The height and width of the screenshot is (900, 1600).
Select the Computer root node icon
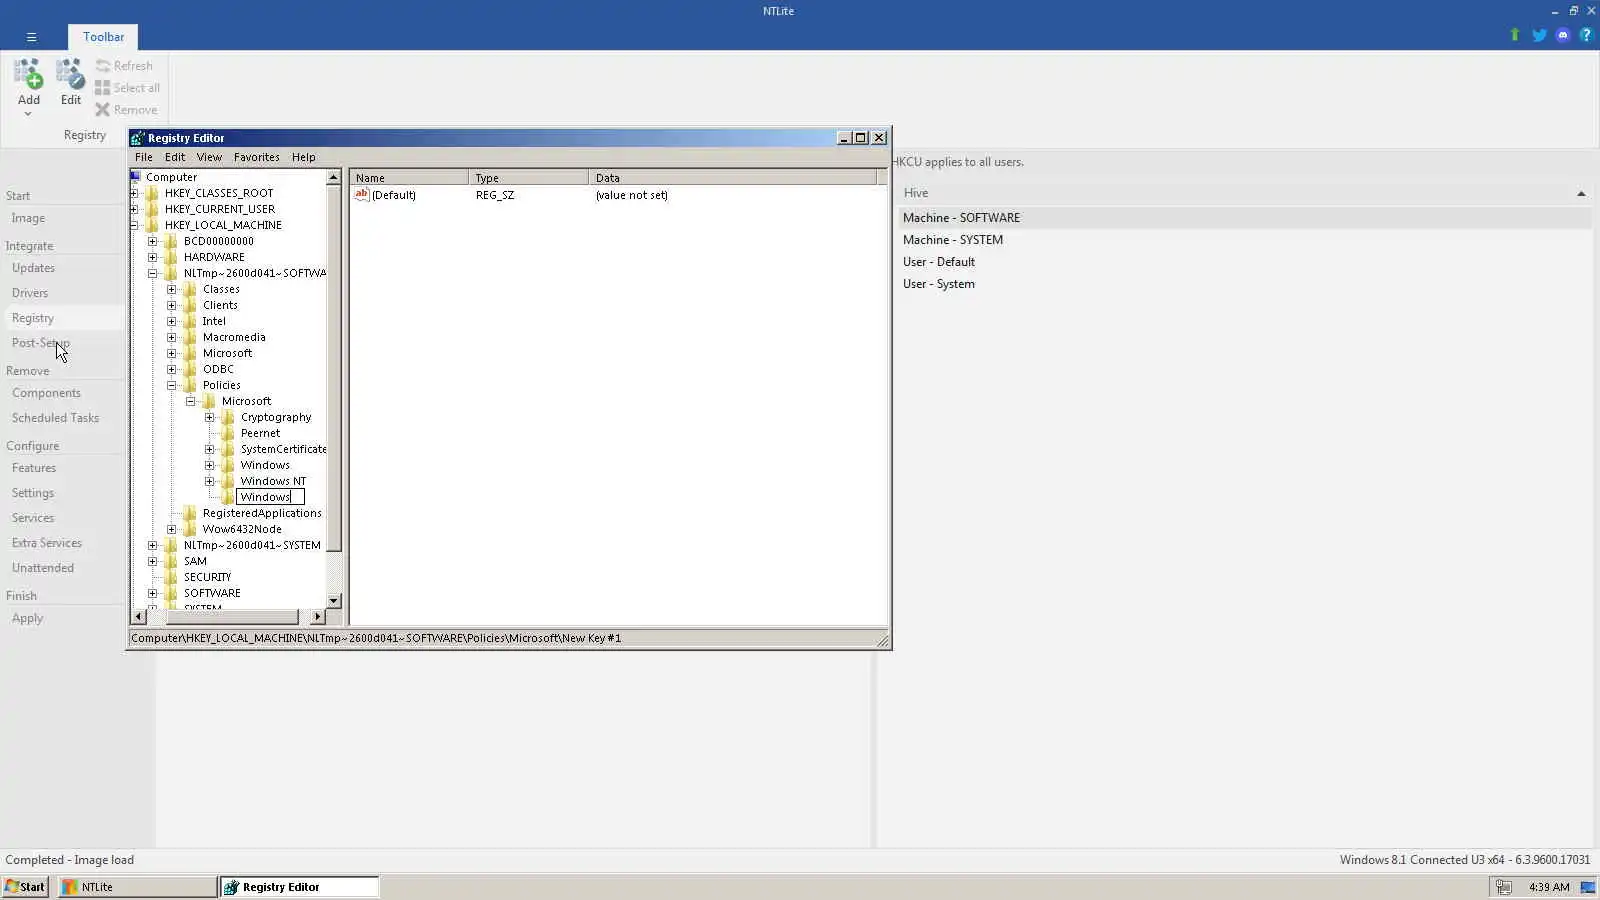[x=136, y=177]
